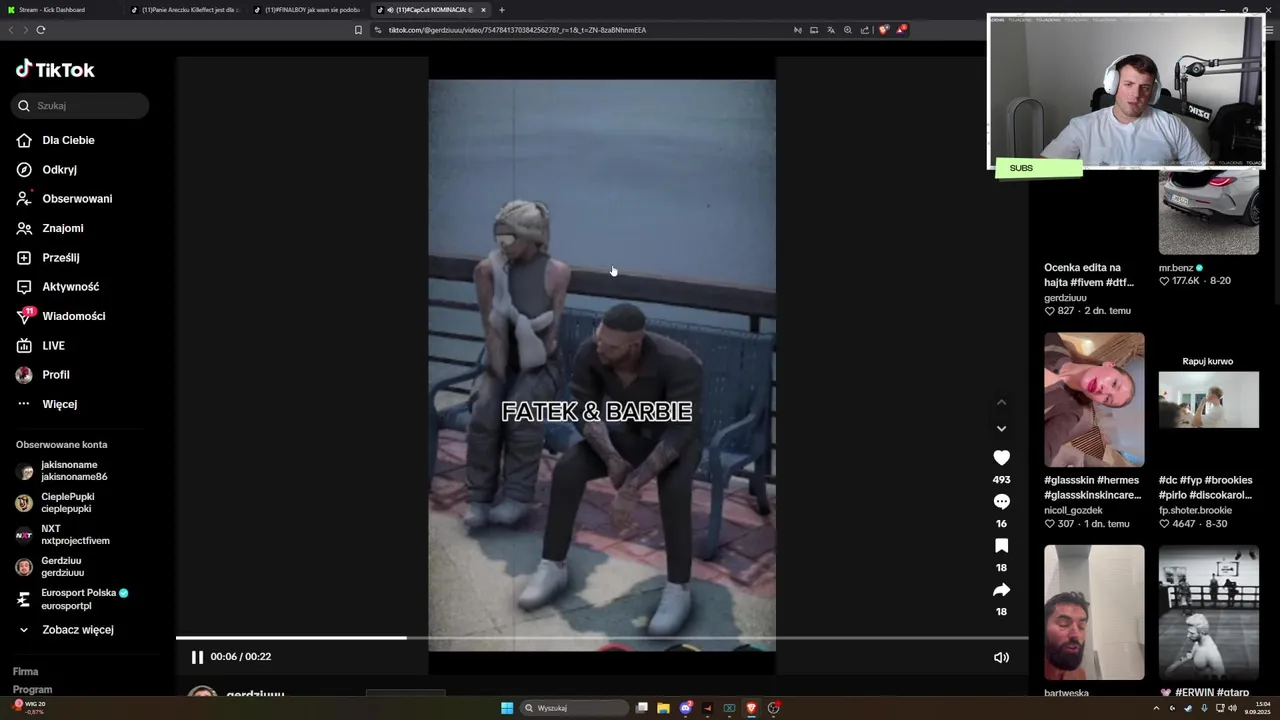This screenshot has width=1280, height=720.
Task: Mute the video sound
Action: tap(1001, 657)
